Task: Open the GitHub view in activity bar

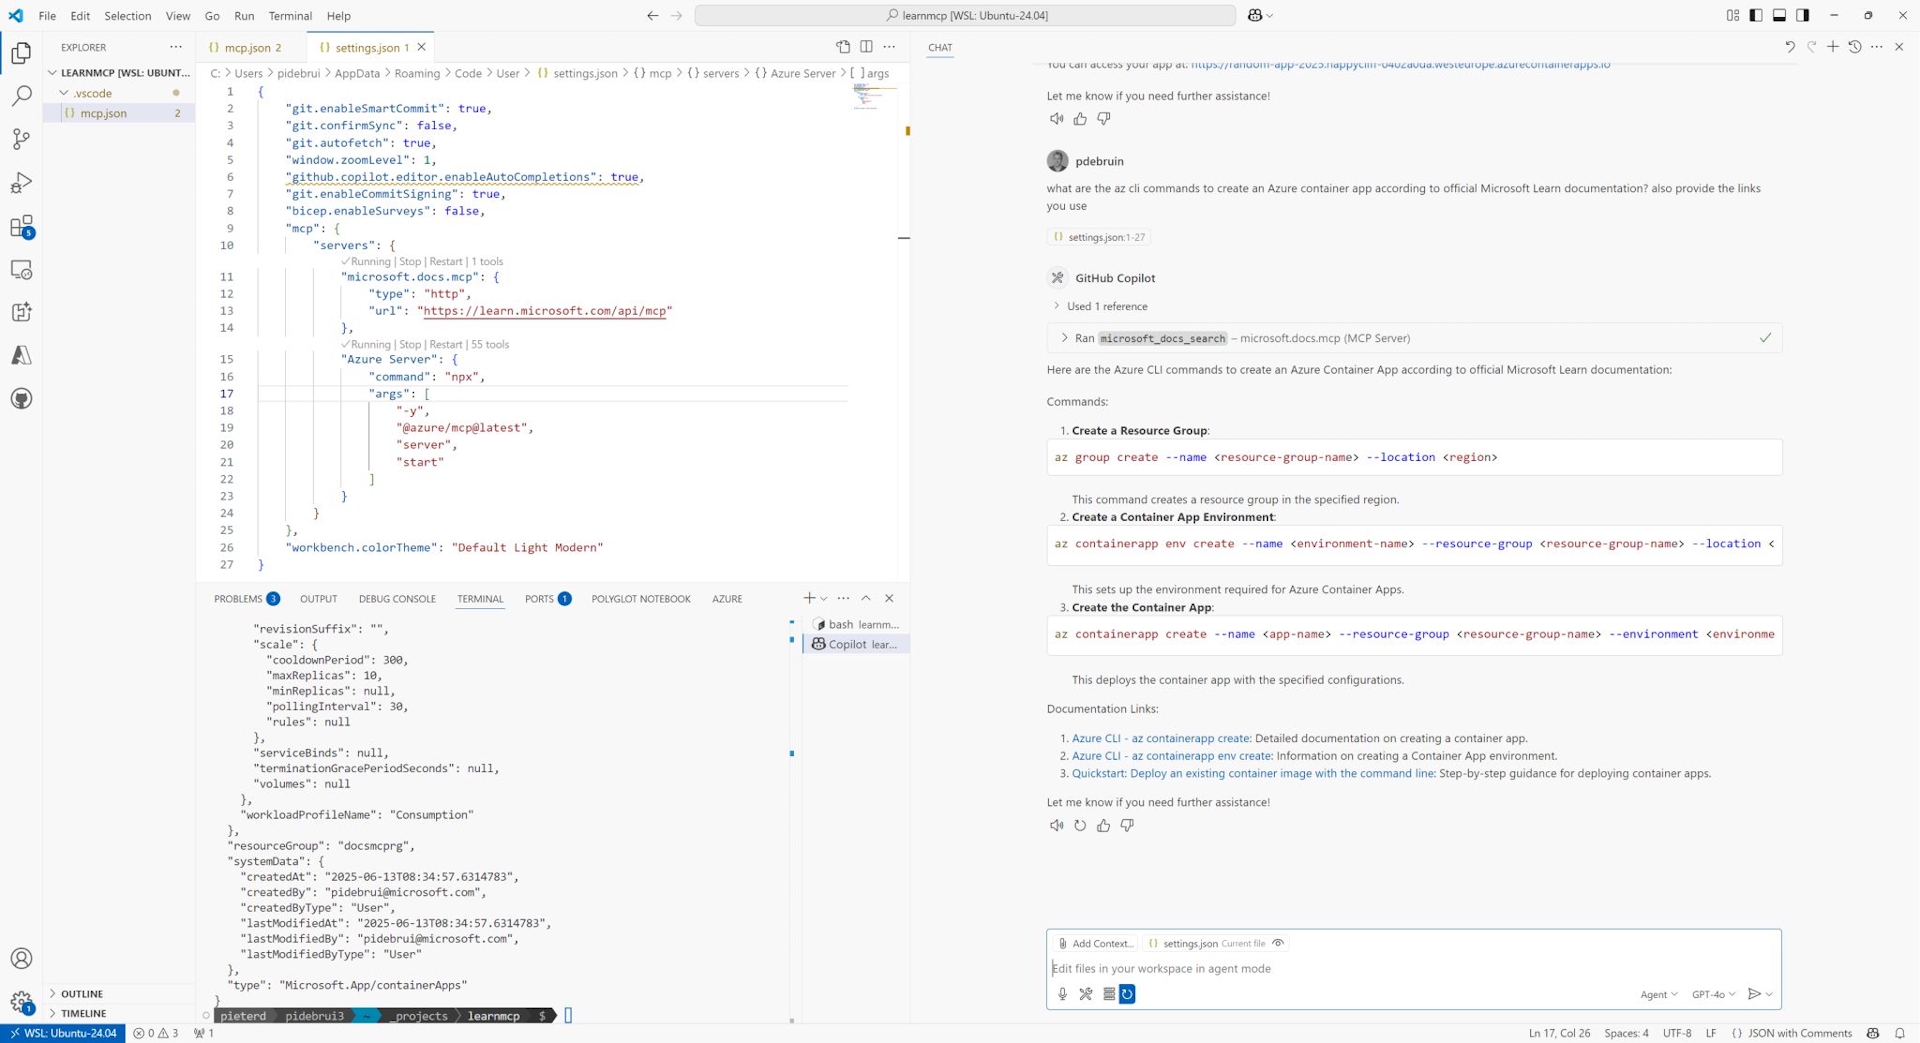Action: pos(21,399)
